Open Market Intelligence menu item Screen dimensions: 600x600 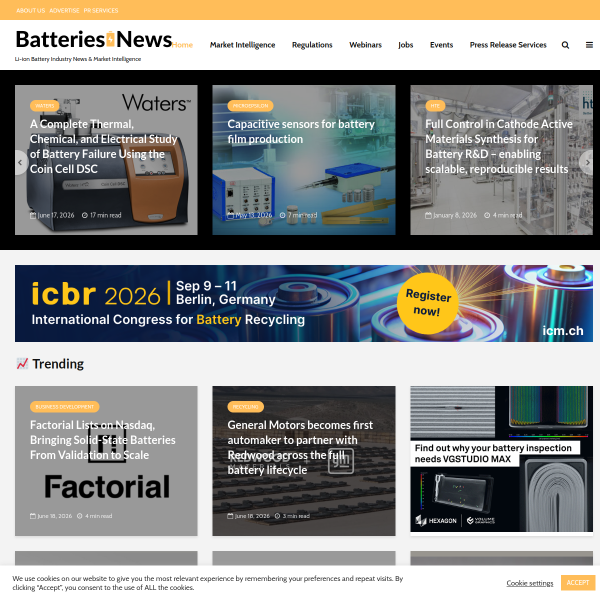click(x=242, y=45)
